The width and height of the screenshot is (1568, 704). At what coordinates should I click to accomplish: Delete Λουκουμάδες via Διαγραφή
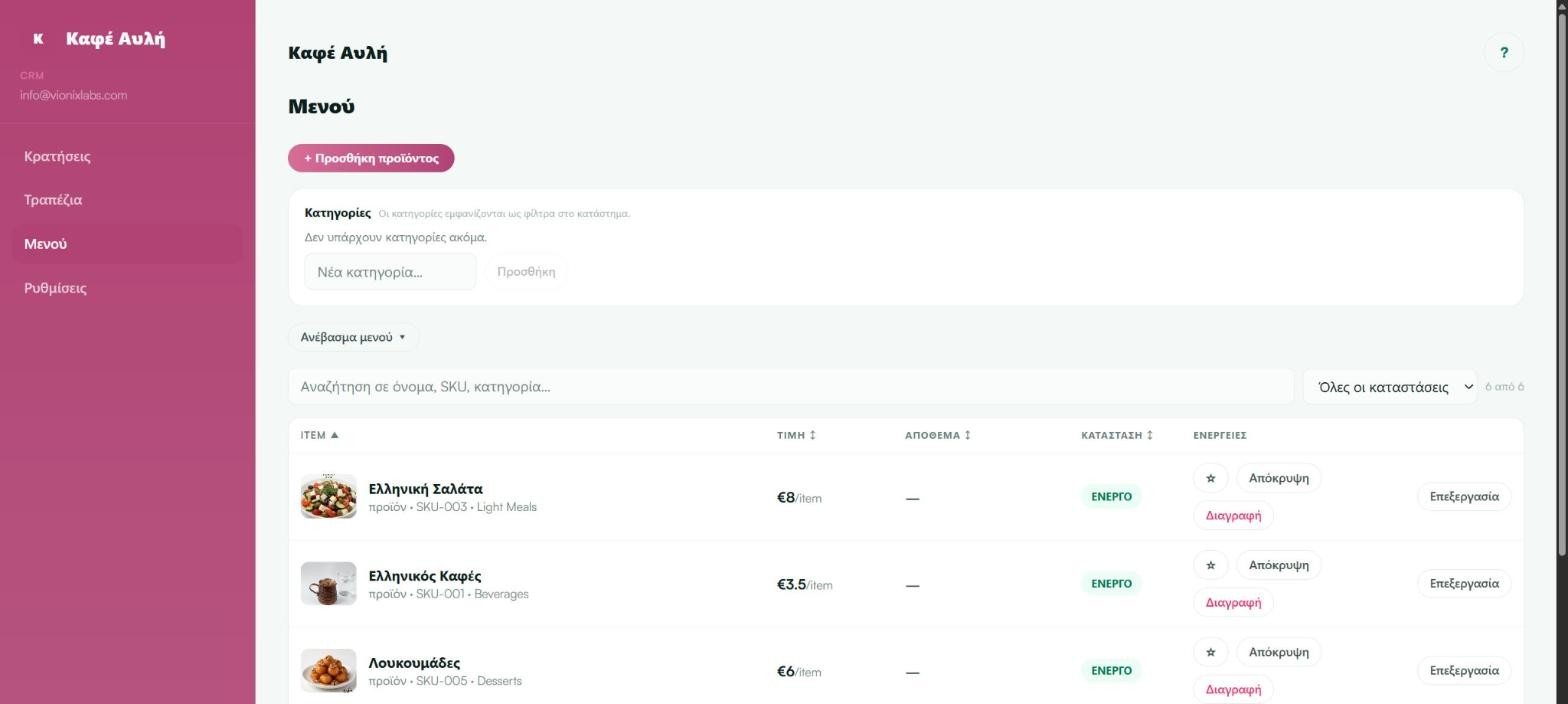(1233, 689)
